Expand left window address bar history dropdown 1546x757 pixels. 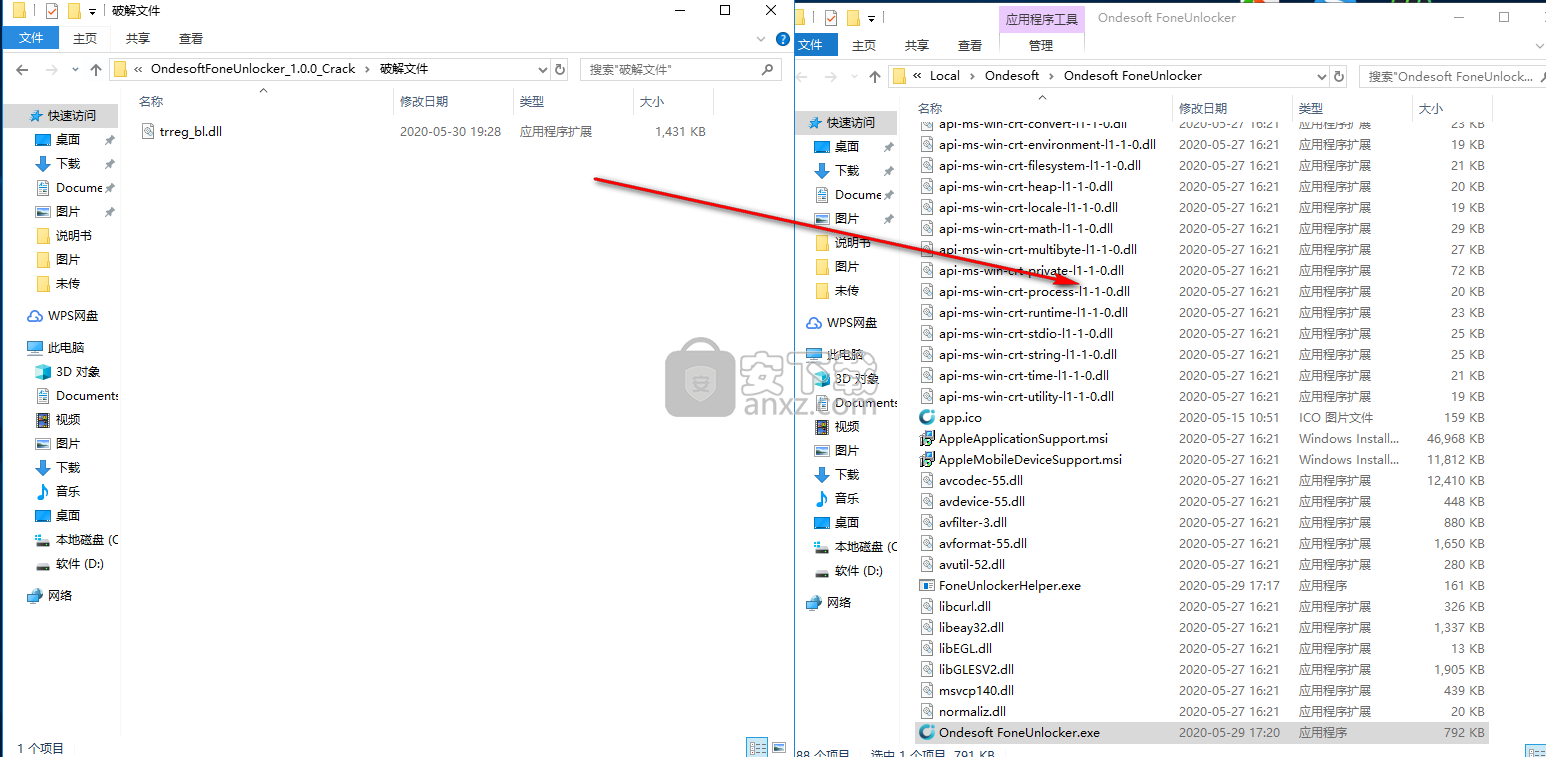click(543, 70)
